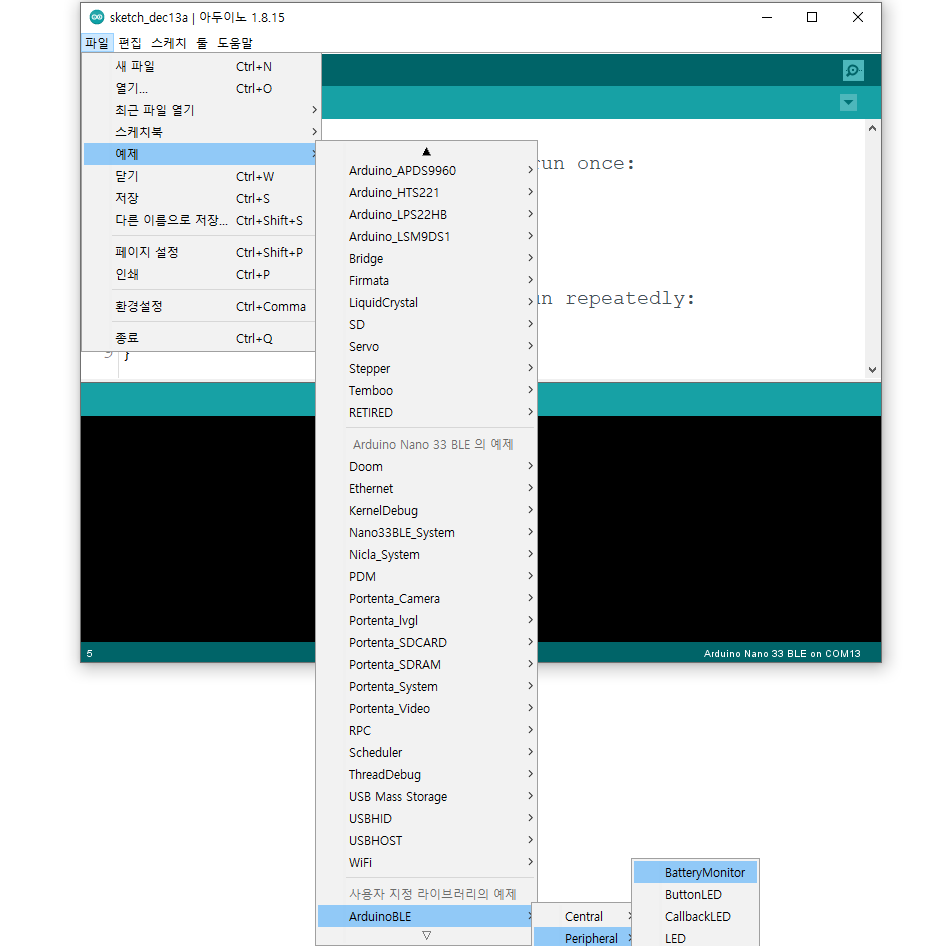Open USBHID examples submenu
The image size is (940, 946).
[427, 819]
